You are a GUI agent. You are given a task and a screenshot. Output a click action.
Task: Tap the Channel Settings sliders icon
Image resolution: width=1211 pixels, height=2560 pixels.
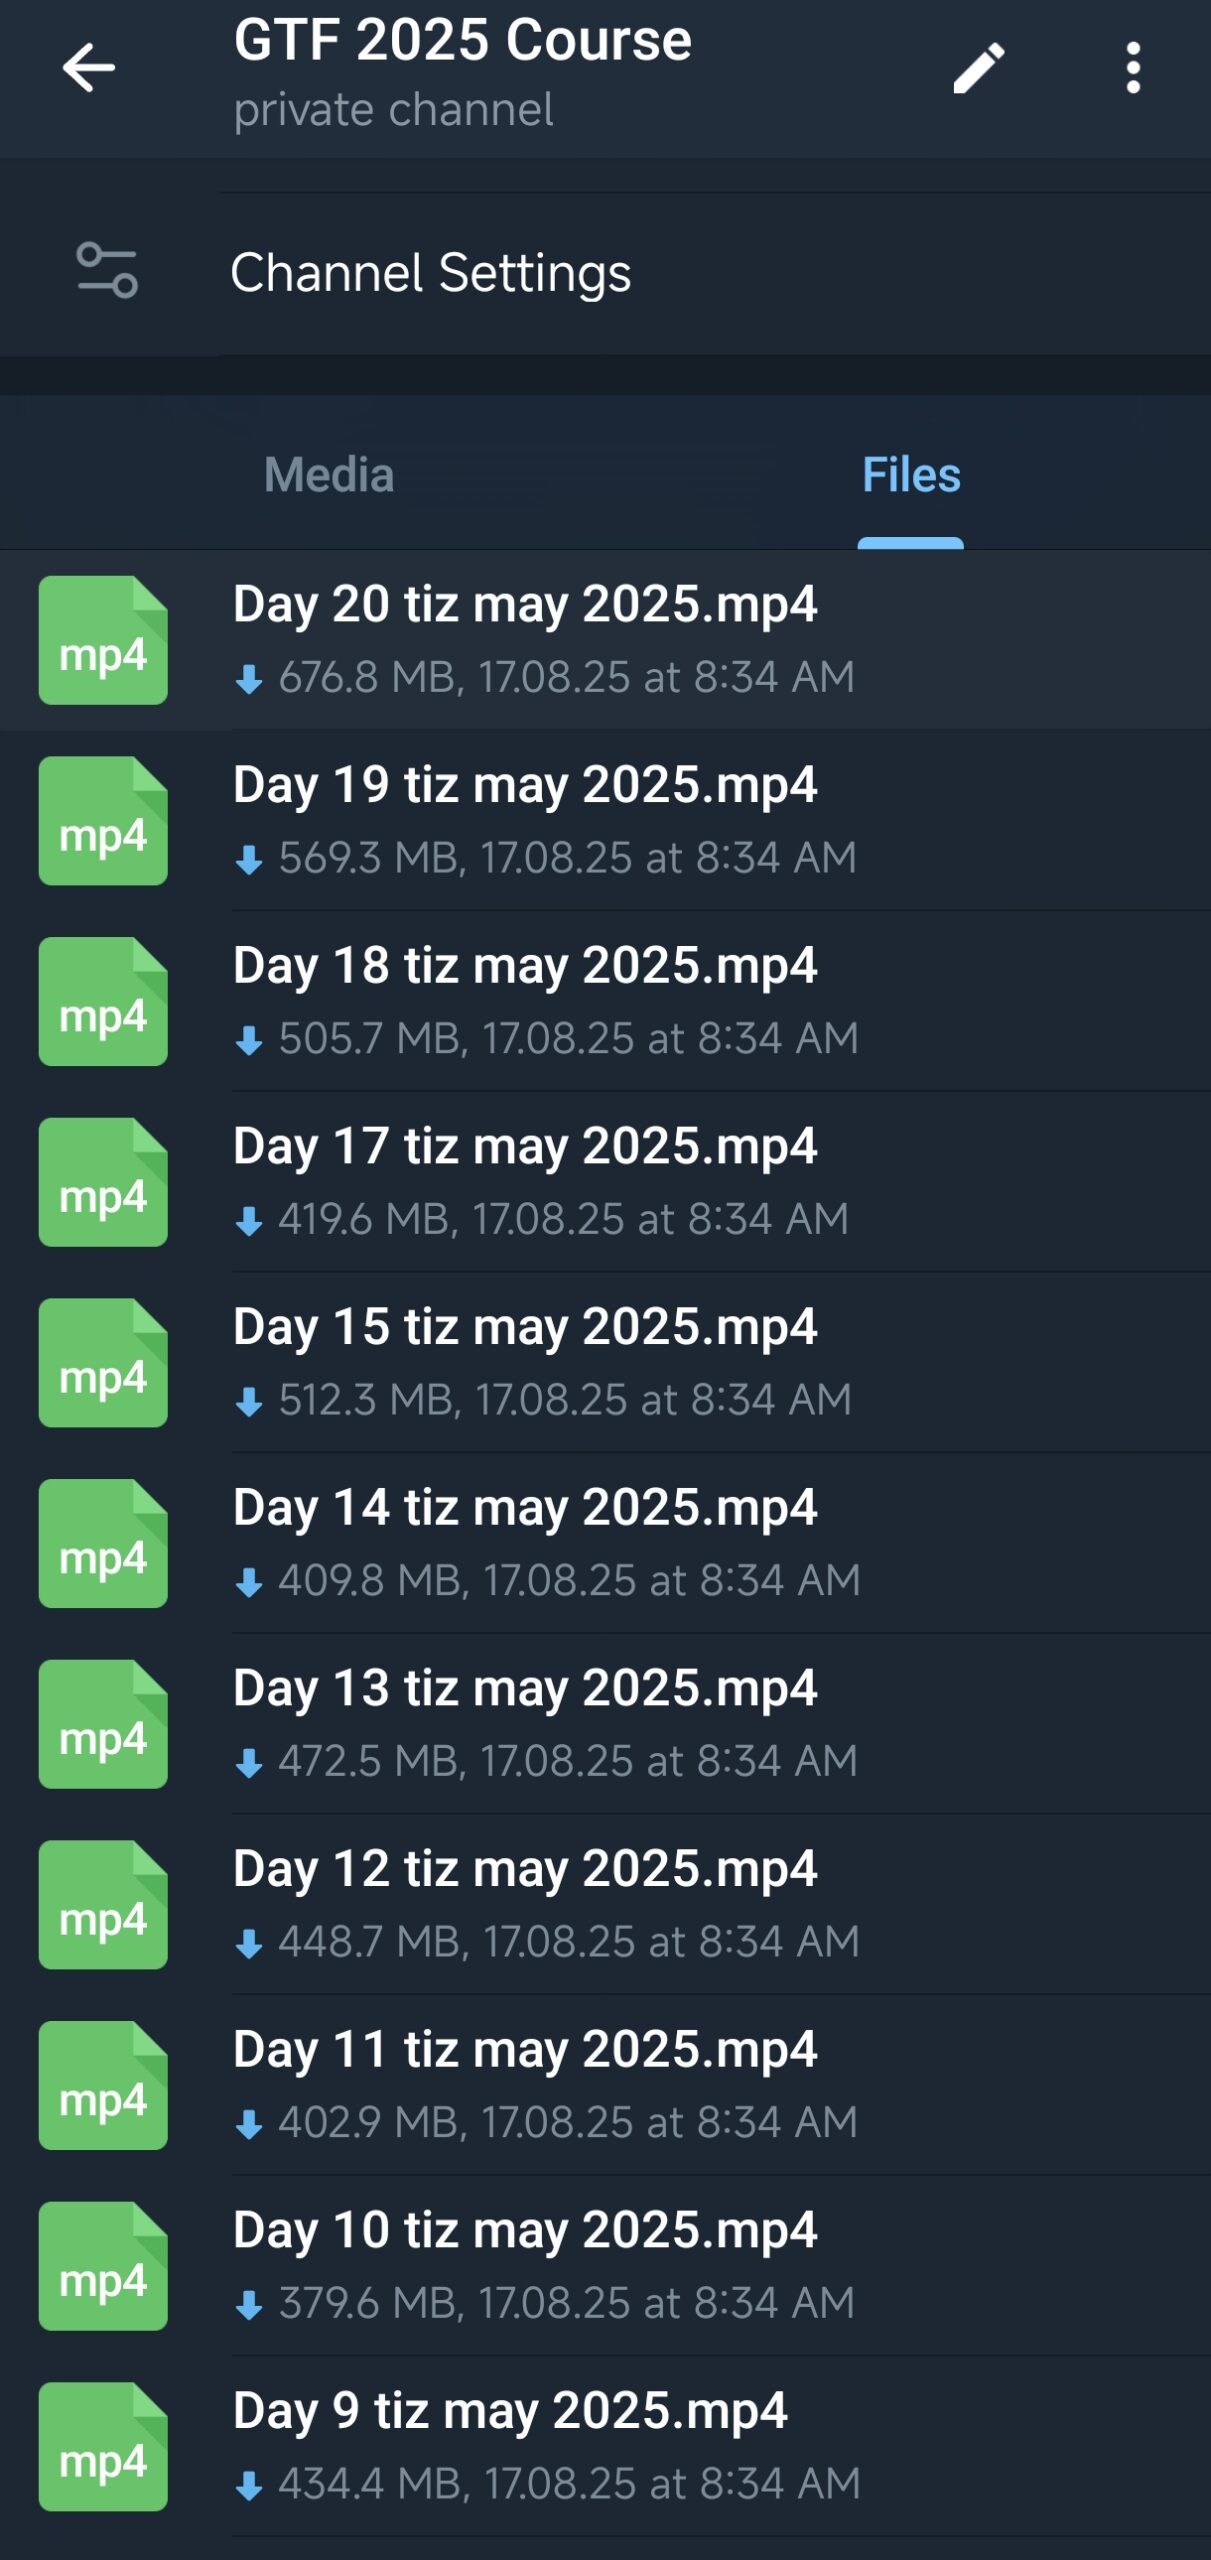point(107,271)
